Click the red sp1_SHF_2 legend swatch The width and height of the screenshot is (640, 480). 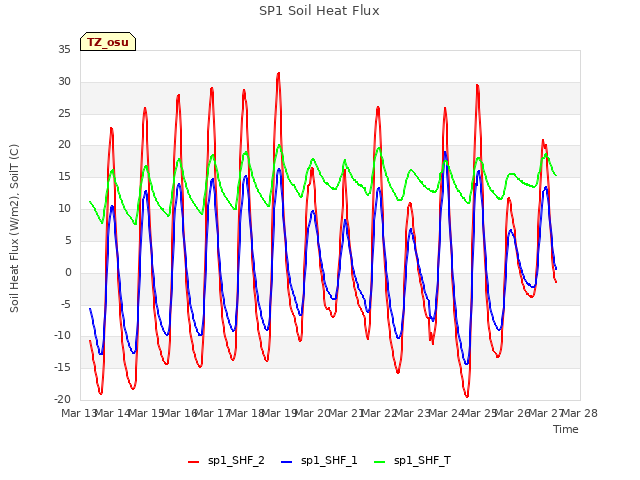click(x=193, y=462)
